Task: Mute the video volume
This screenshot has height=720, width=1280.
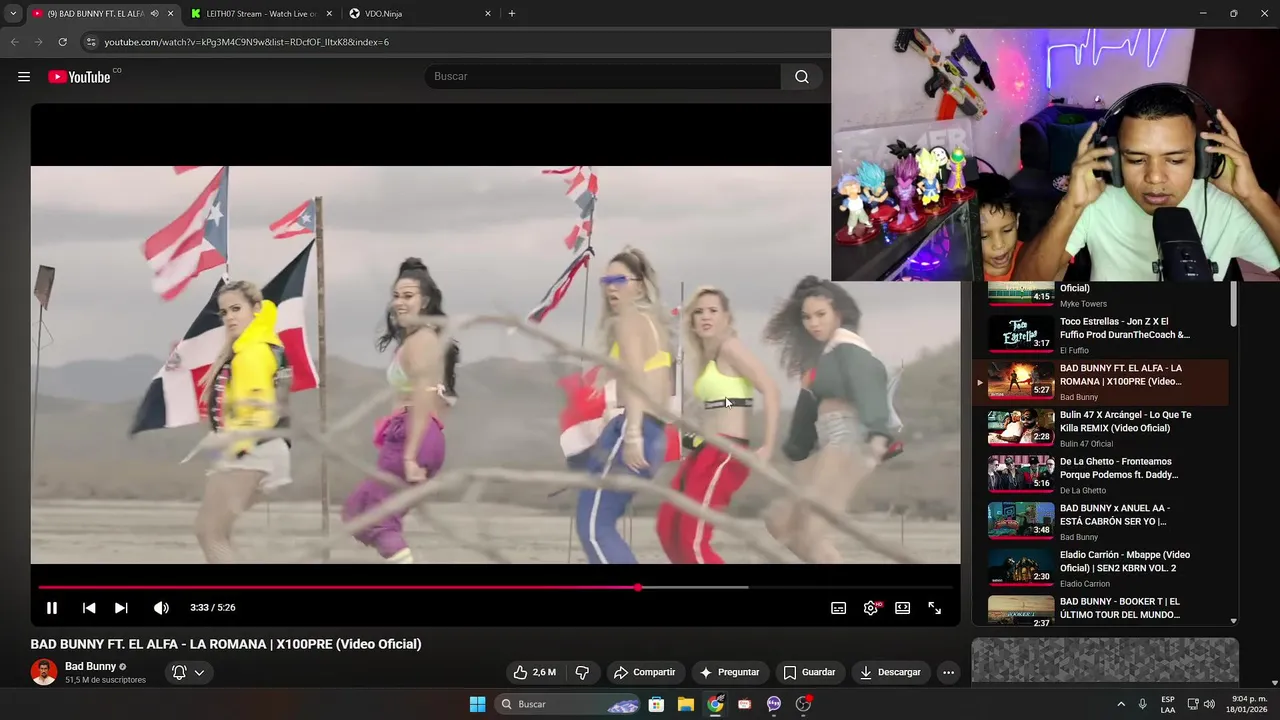Action: point(161,608)
